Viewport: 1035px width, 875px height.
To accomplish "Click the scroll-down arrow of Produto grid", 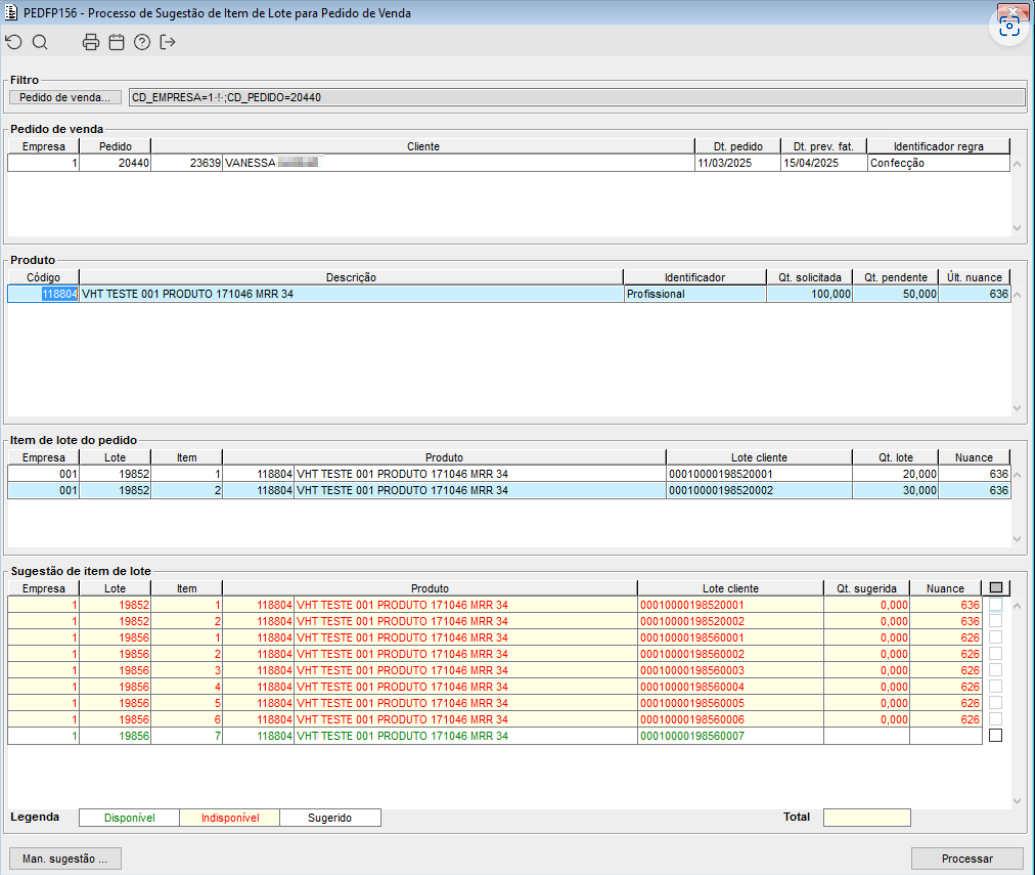I will 1018,409.
